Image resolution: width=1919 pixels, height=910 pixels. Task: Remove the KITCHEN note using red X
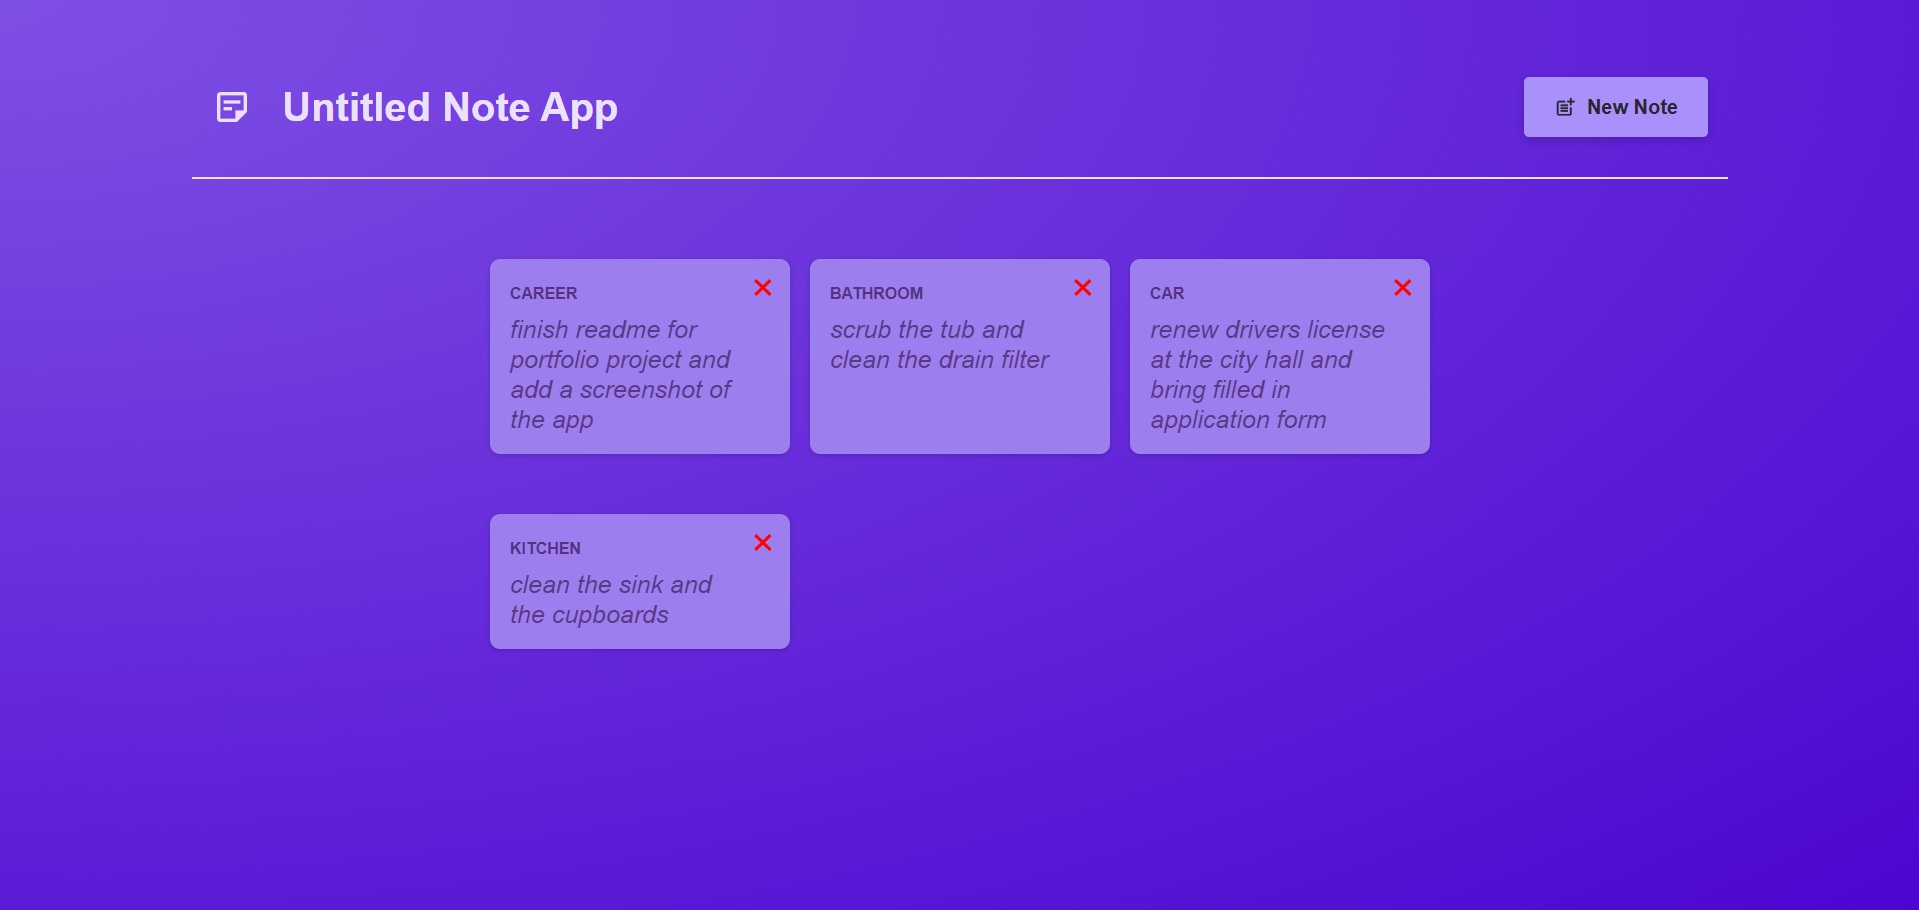pos(763,543)
